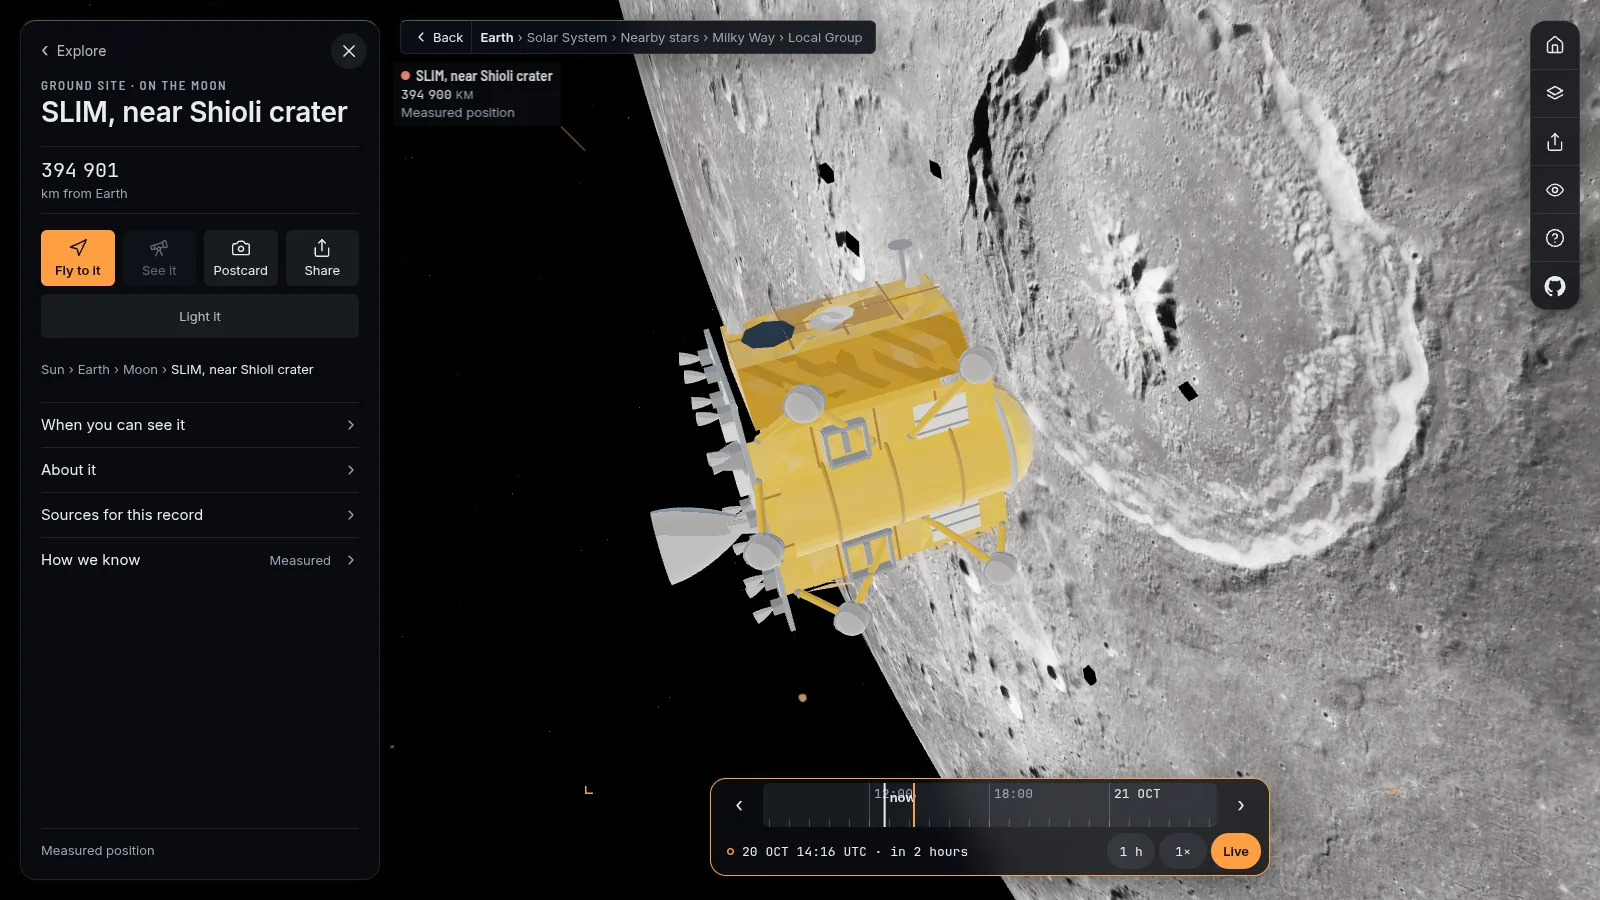Go back to Explore
1600x900 pixels.
coord(73,51)
